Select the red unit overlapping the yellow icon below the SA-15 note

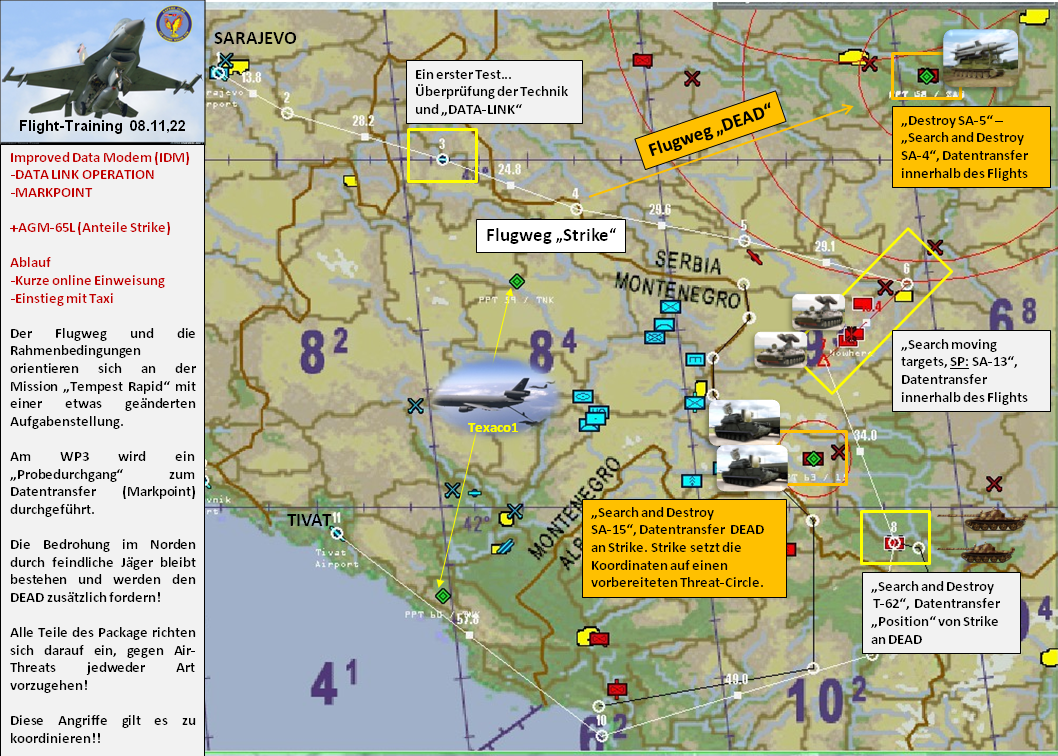point(599,639)
